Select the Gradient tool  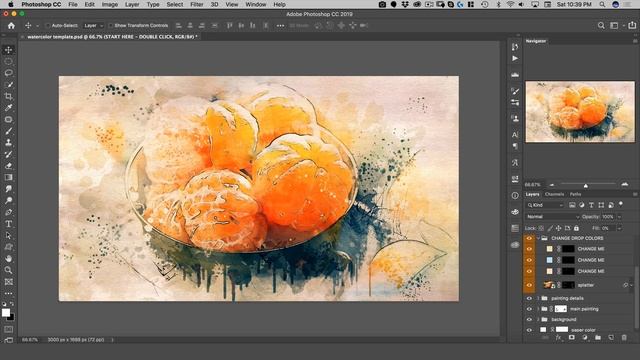8,177
